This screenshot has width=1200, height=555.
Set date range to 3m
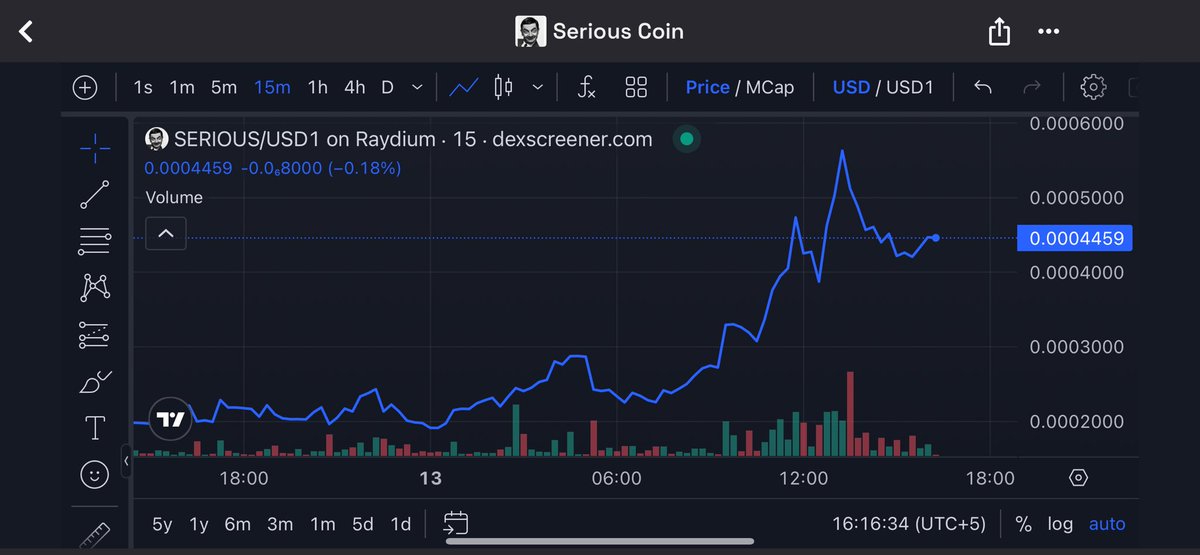pos(280,524)
